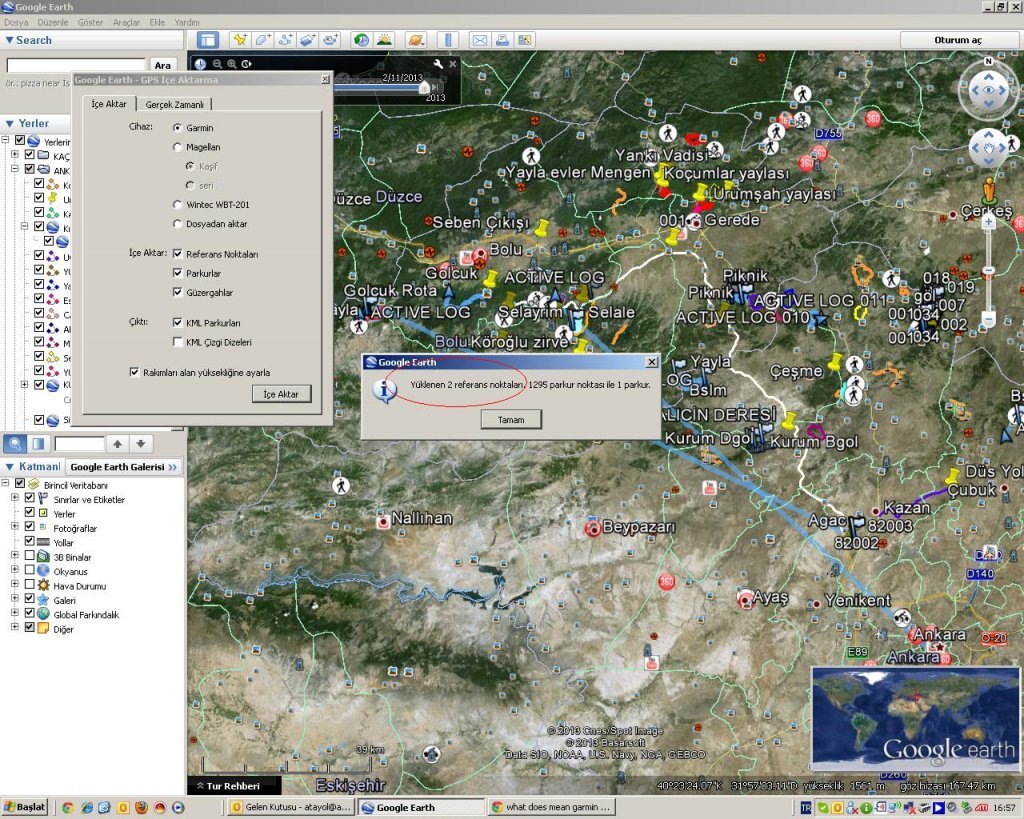The image size is (1024, 819).
Task: Uncheck the Referans Noktaları checkbox
Action: (x=177, y=254)
